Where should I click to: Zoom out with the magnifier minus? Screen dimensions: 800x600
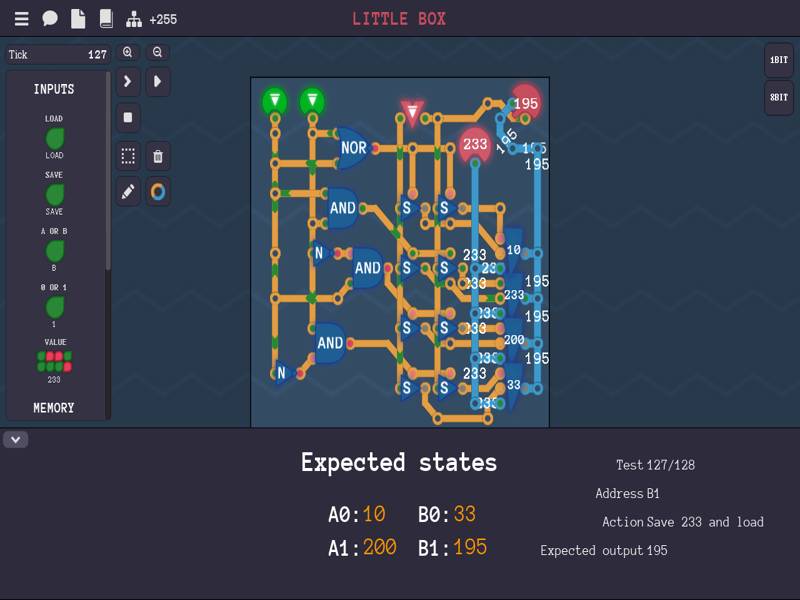(x=158, y=52)
